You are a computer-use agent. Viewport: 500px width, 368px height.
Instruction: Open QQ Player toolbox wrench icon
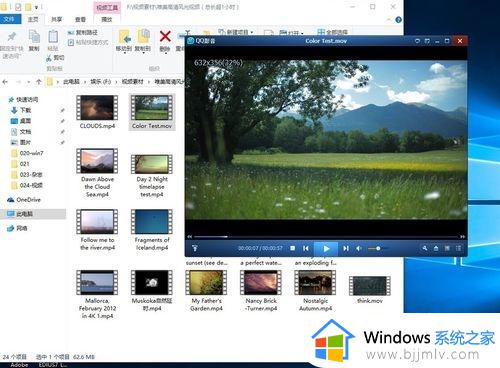[425, 248]
